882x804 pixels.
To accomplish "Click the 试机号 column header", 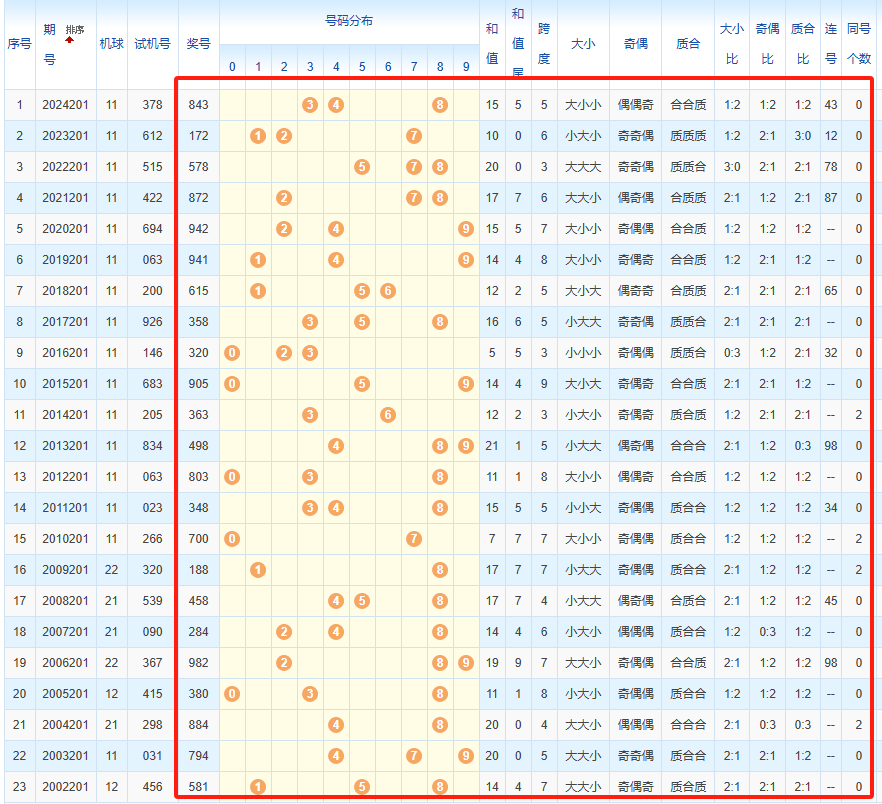I will pyautogui.click(x=152, y=44).
